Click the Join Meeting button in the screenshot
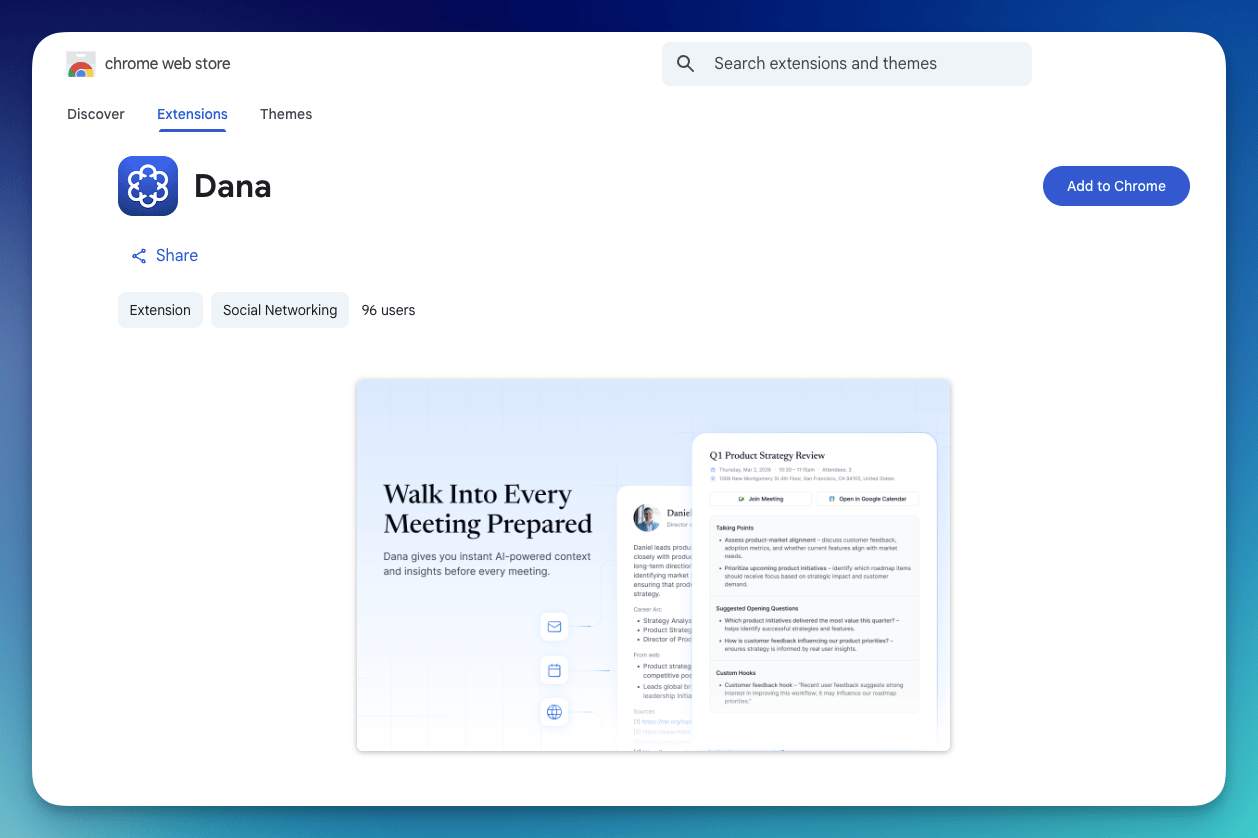1258x838 pixels. point(761,499)
